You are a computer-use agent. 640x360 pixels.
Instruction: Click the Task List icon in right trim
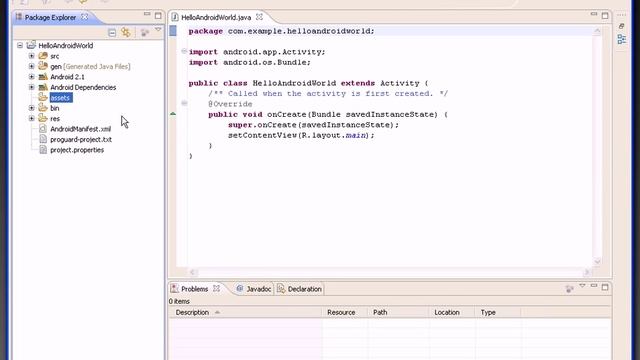tap(622, 26)
